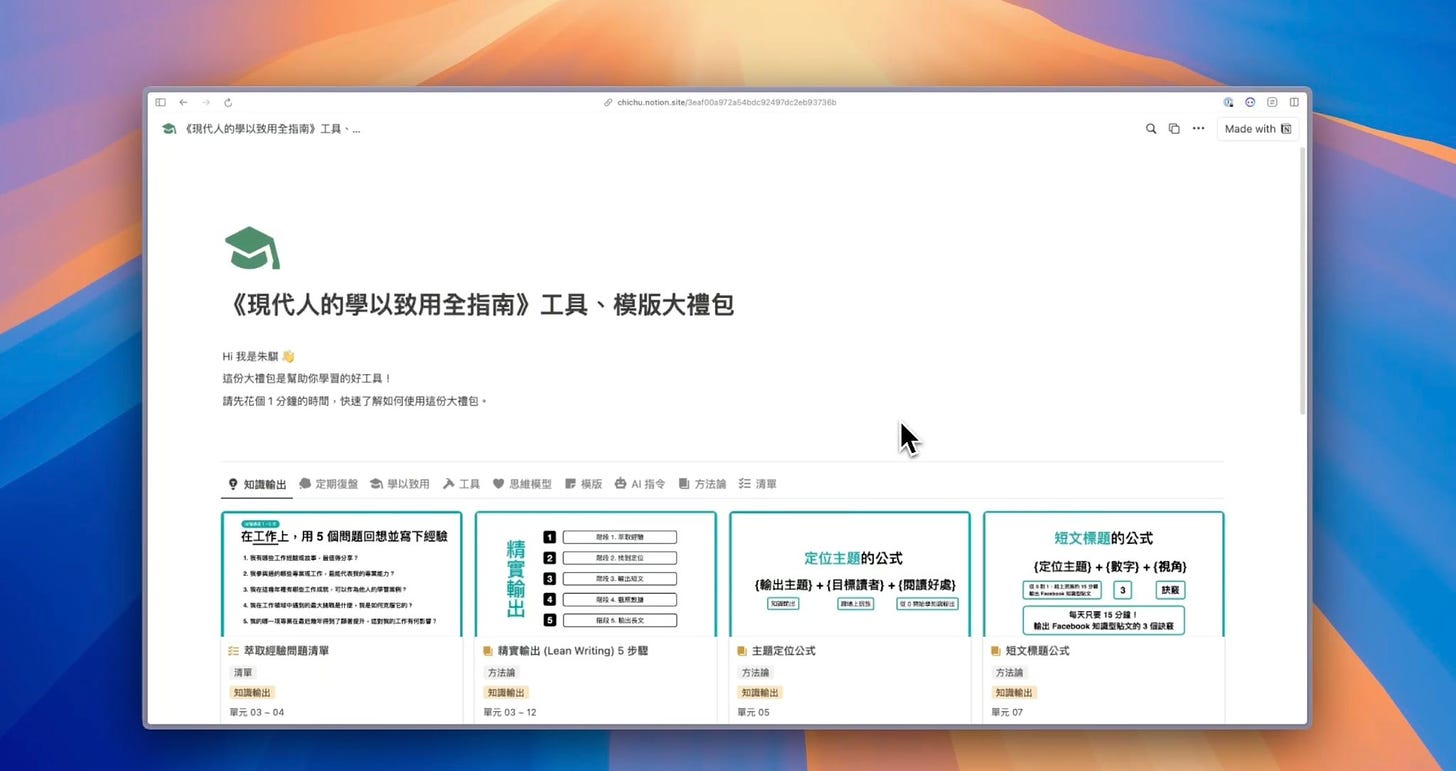Open the 定位主題的公式 card cover image
Screen dimensions: 1456x771
[x=850, y=574]
